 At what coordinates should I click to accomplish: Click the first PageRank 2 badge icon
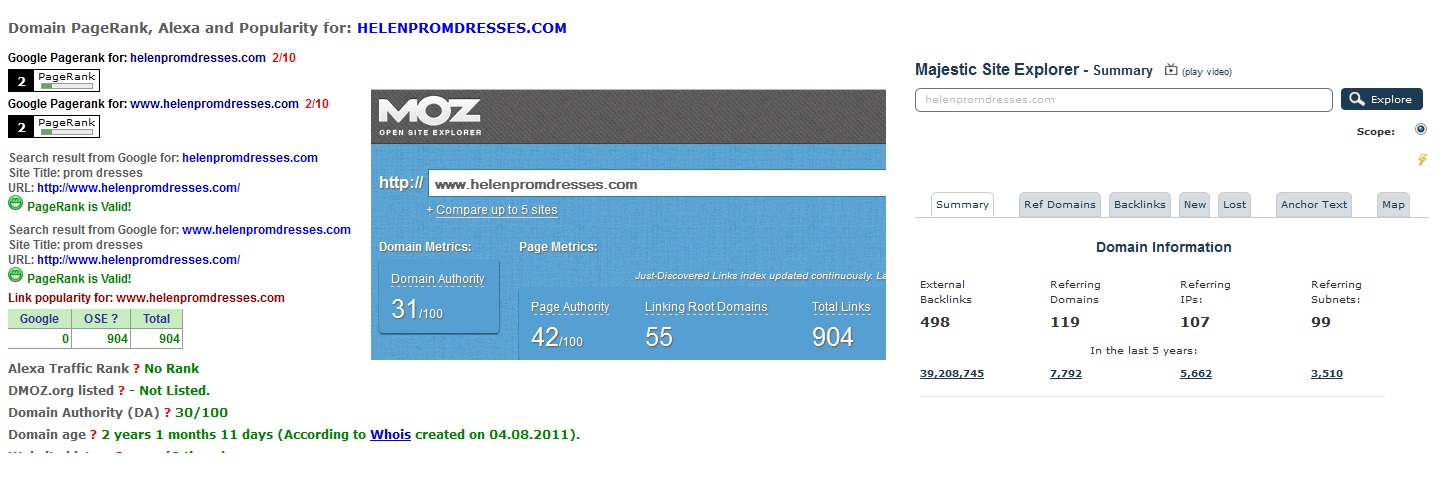tap(54, 80)
